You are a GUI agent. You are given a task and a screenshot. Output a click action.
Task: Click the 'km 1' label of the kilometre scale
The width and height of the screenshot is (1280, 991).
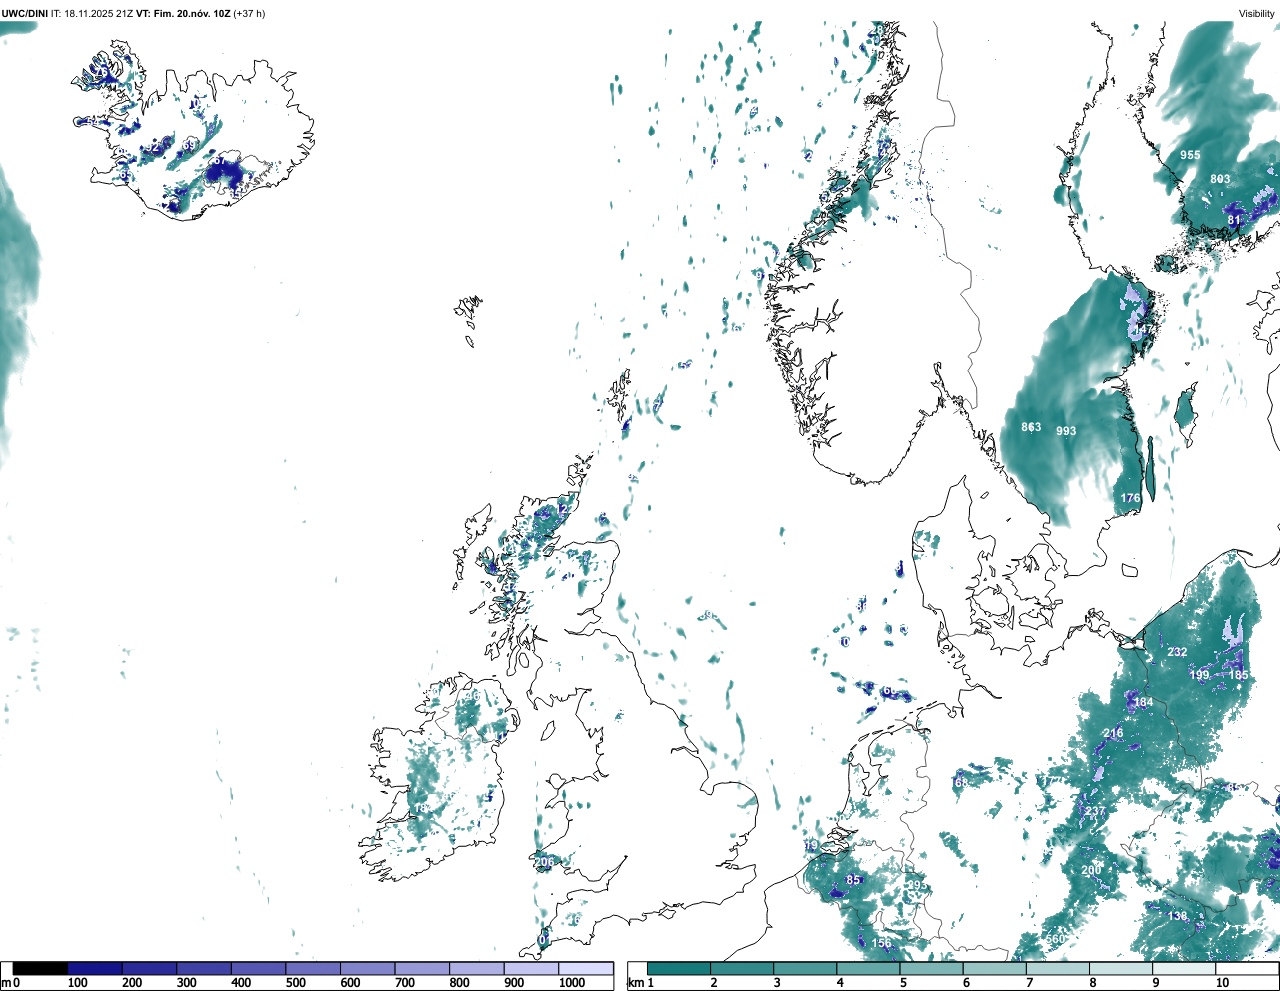tap(642, 984)
